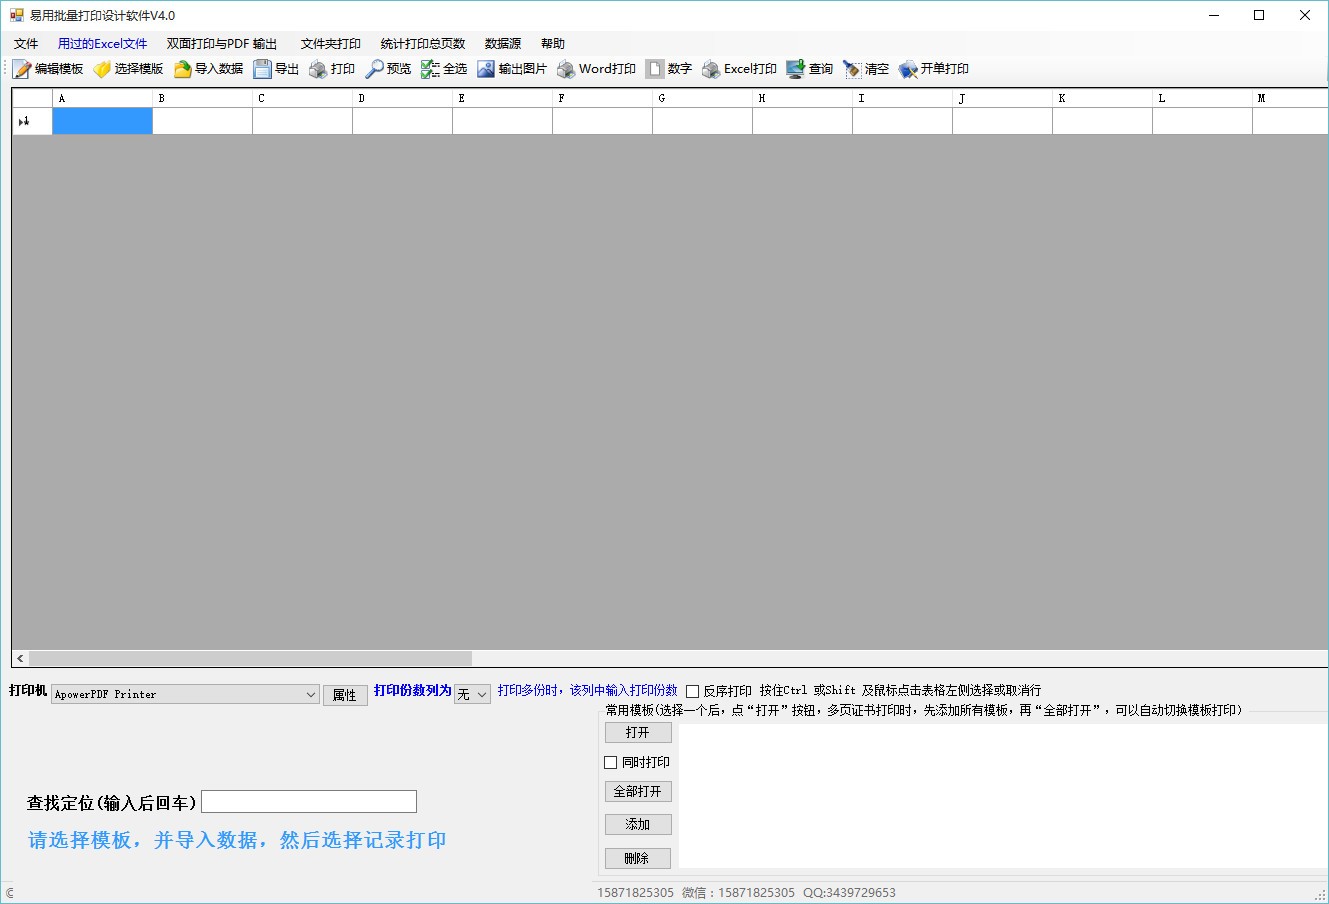Click the 打印 printer icon
The height and width of the screenshot is (904, 1329).
coord(318,69)
